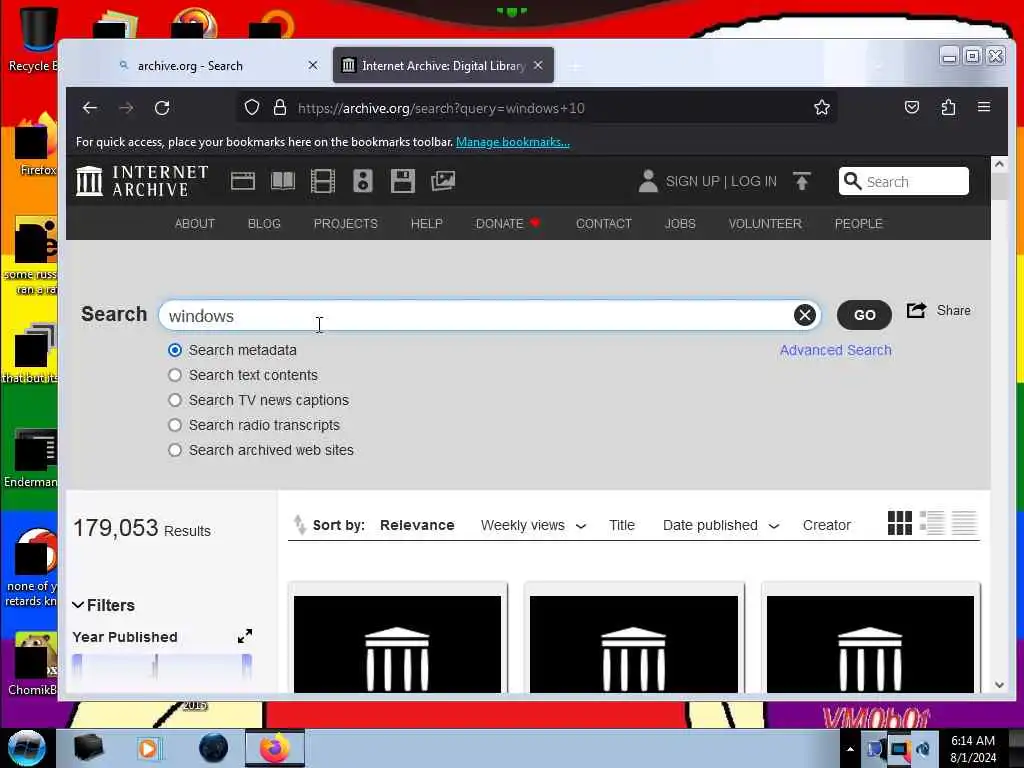Screen dimensions: 1024x768
Task: Select Search radio transcripts option
Action: [175, 425]
